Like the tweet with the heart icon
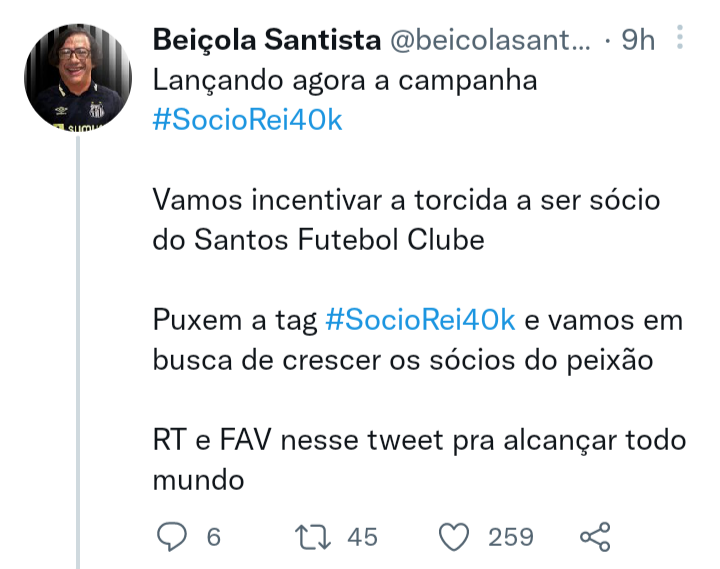720x569 pixels. [x=454, y=536]
